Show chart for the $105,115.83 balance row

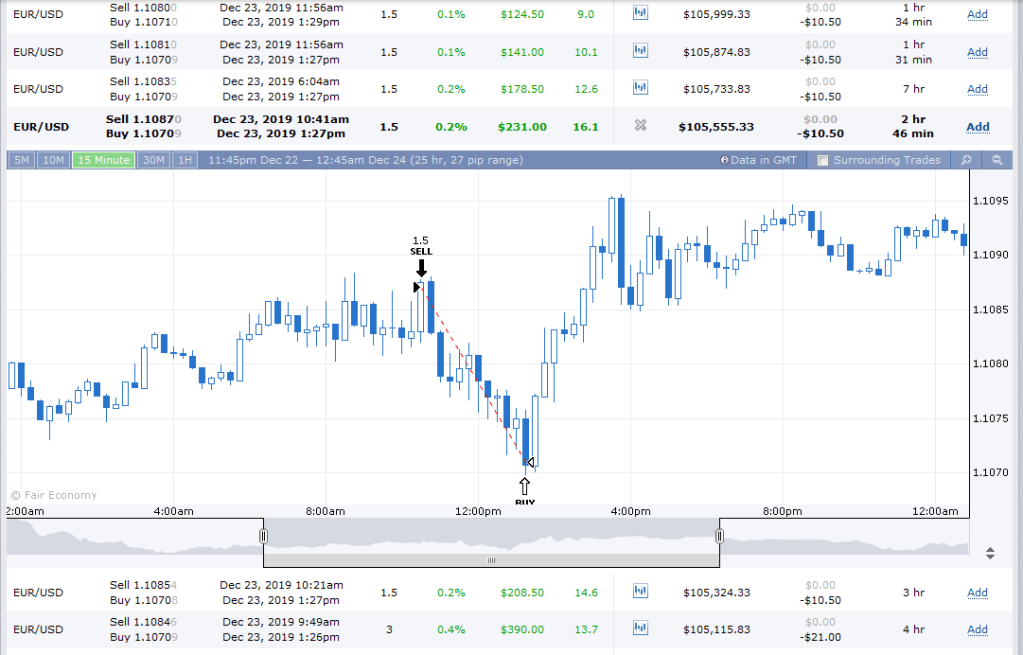pyautogui.click(x=641, y=629)
